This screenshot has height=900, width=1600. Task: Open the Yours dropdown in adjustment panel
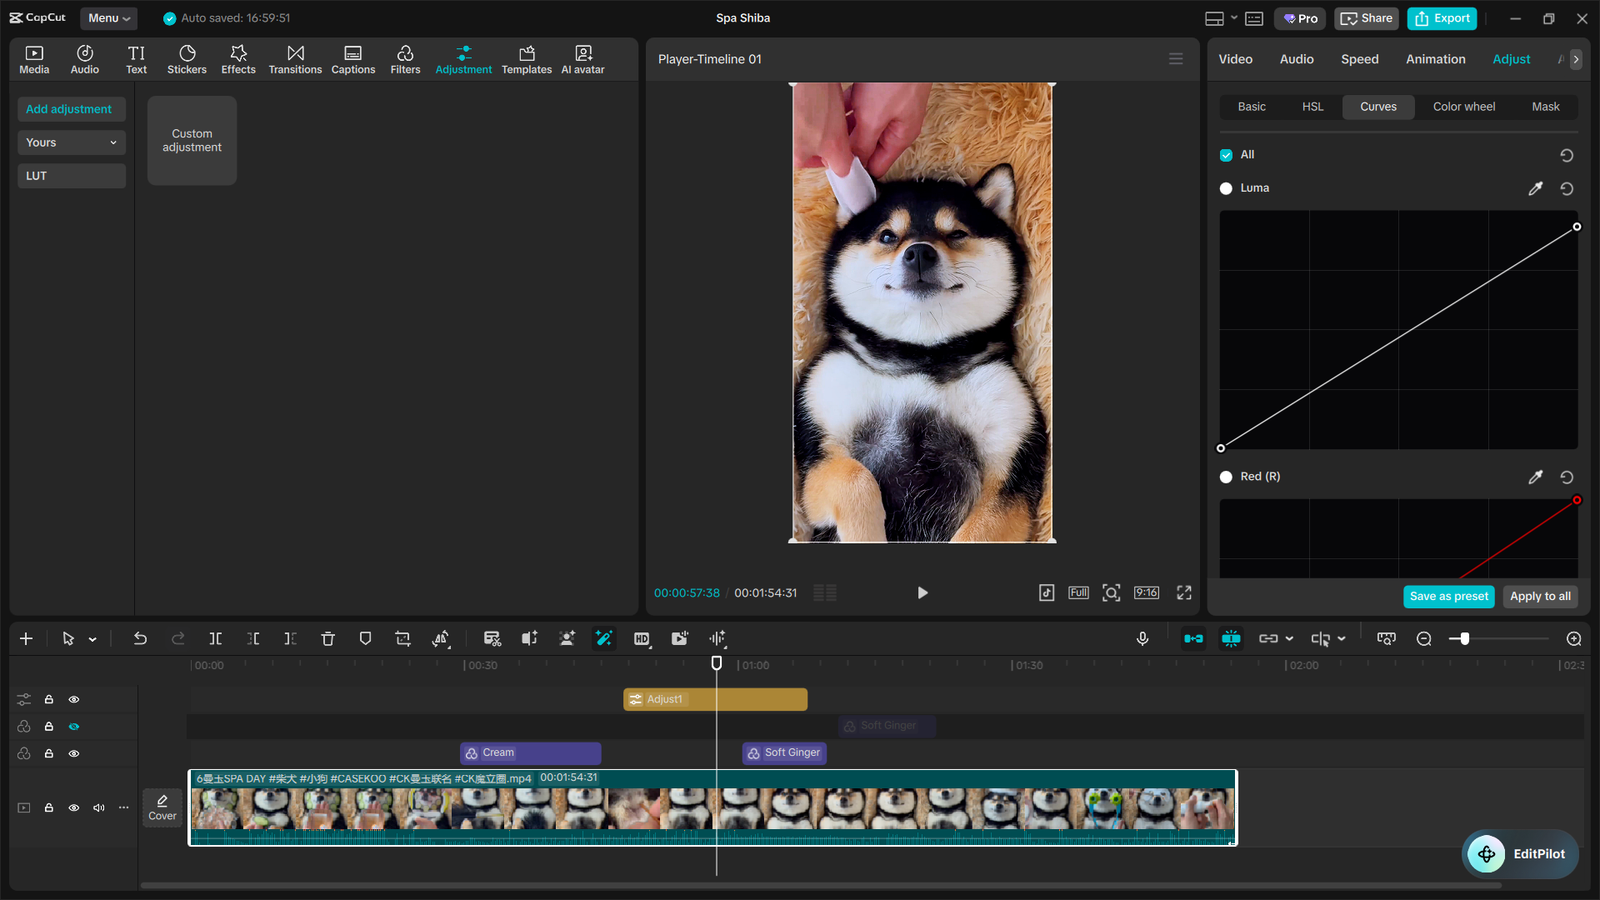(71, 142)
